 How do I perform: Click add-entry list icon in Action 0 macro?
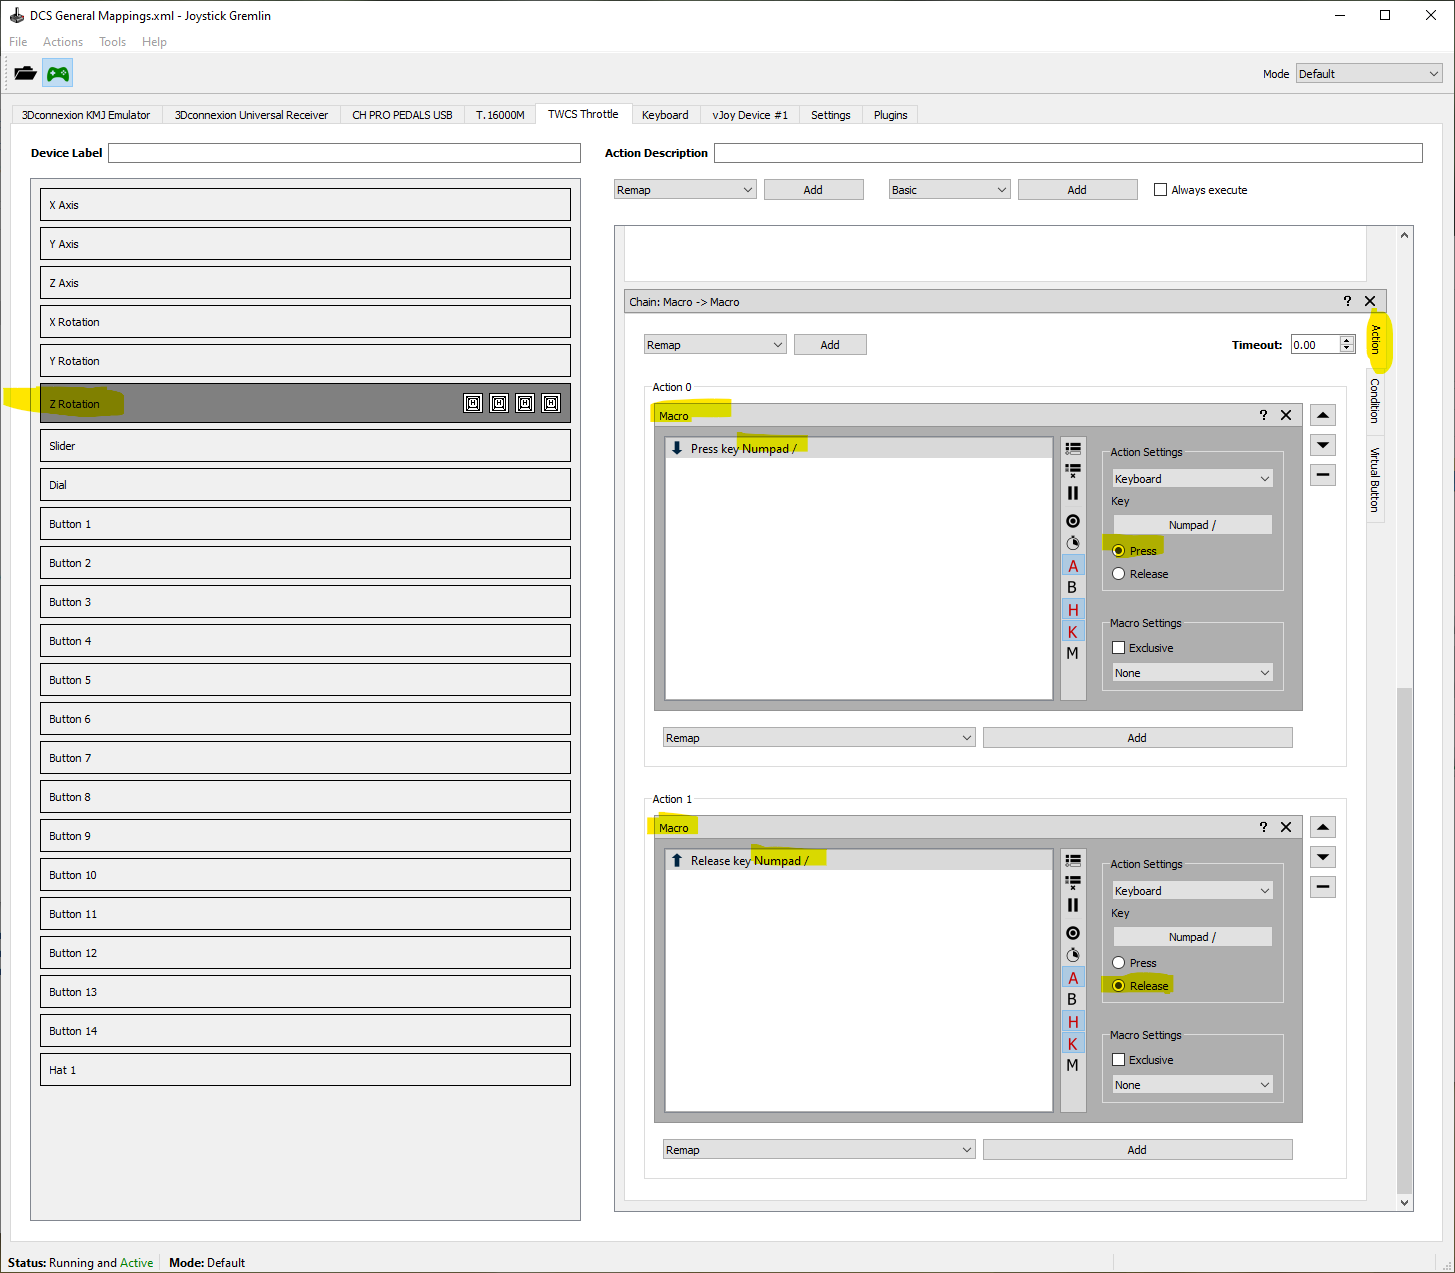1073,448
